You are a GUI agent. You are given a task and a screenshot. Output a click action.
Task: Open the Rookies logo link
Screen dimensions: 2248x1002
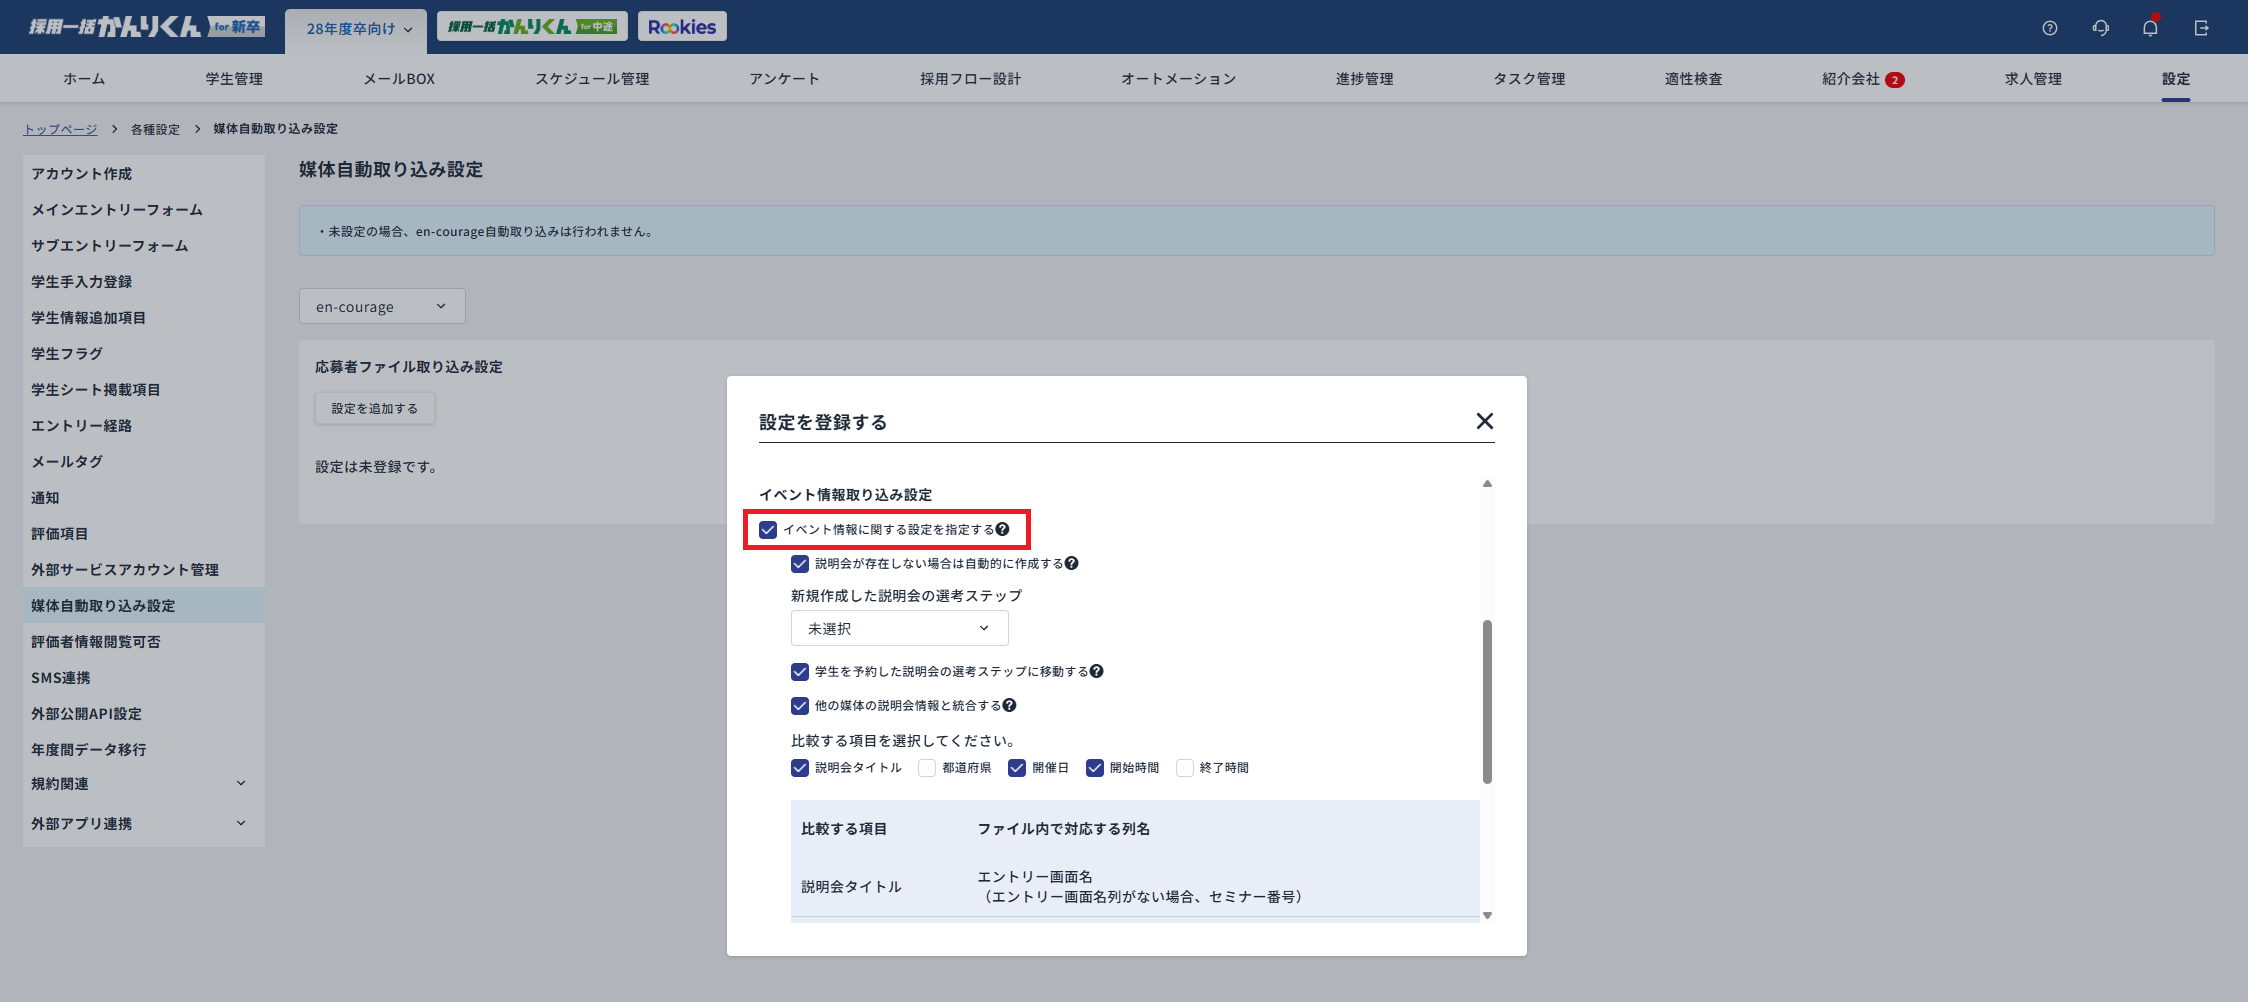[682, 25]
